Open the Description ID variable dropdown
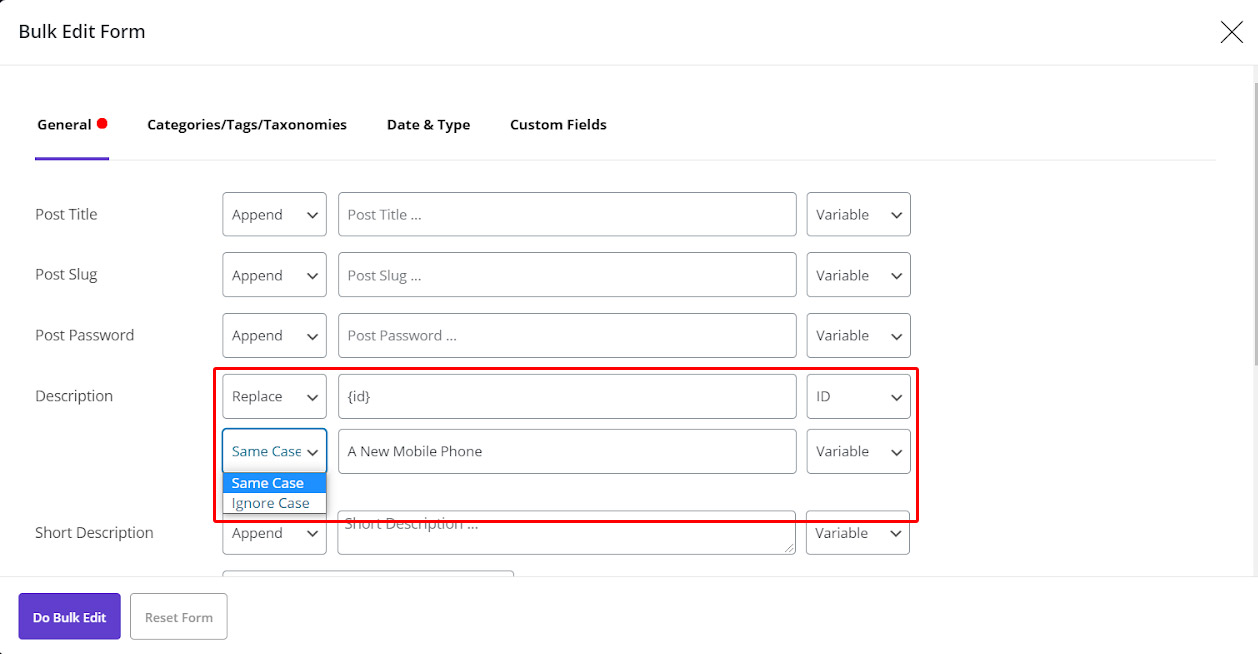This screenshot has width=1258, height=654. (x=858, y=396)
